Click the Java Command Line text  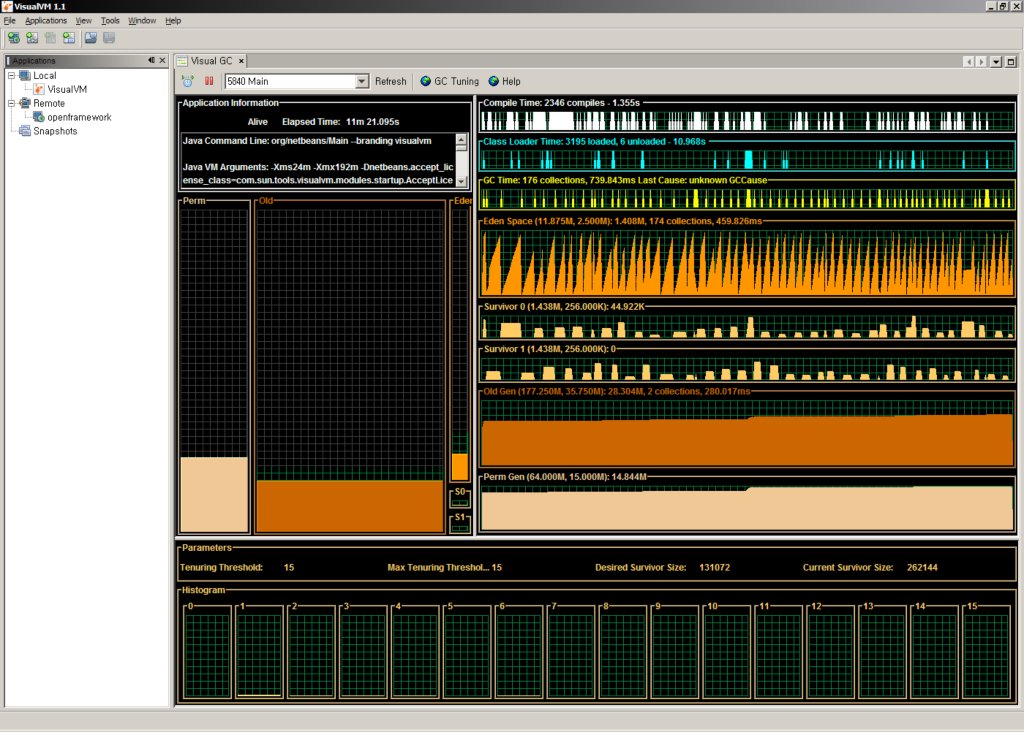pyautogui.click(x=307, y=140)
